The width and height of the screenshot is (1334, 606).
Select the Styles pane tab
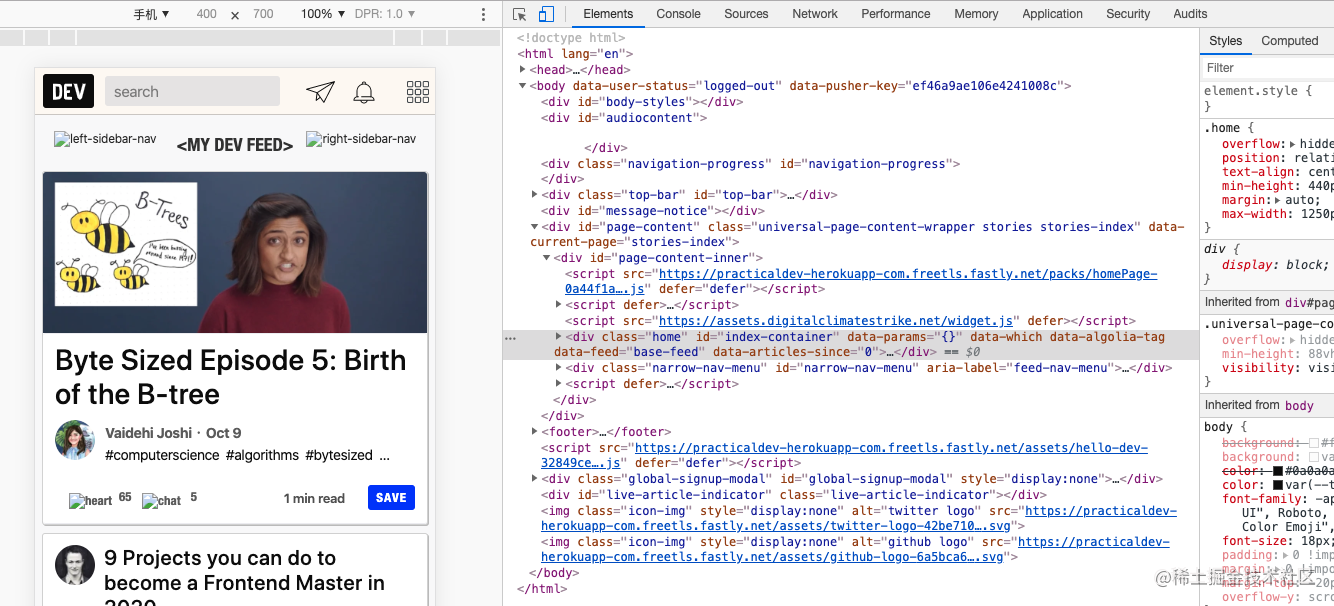tap(1225, 41)
